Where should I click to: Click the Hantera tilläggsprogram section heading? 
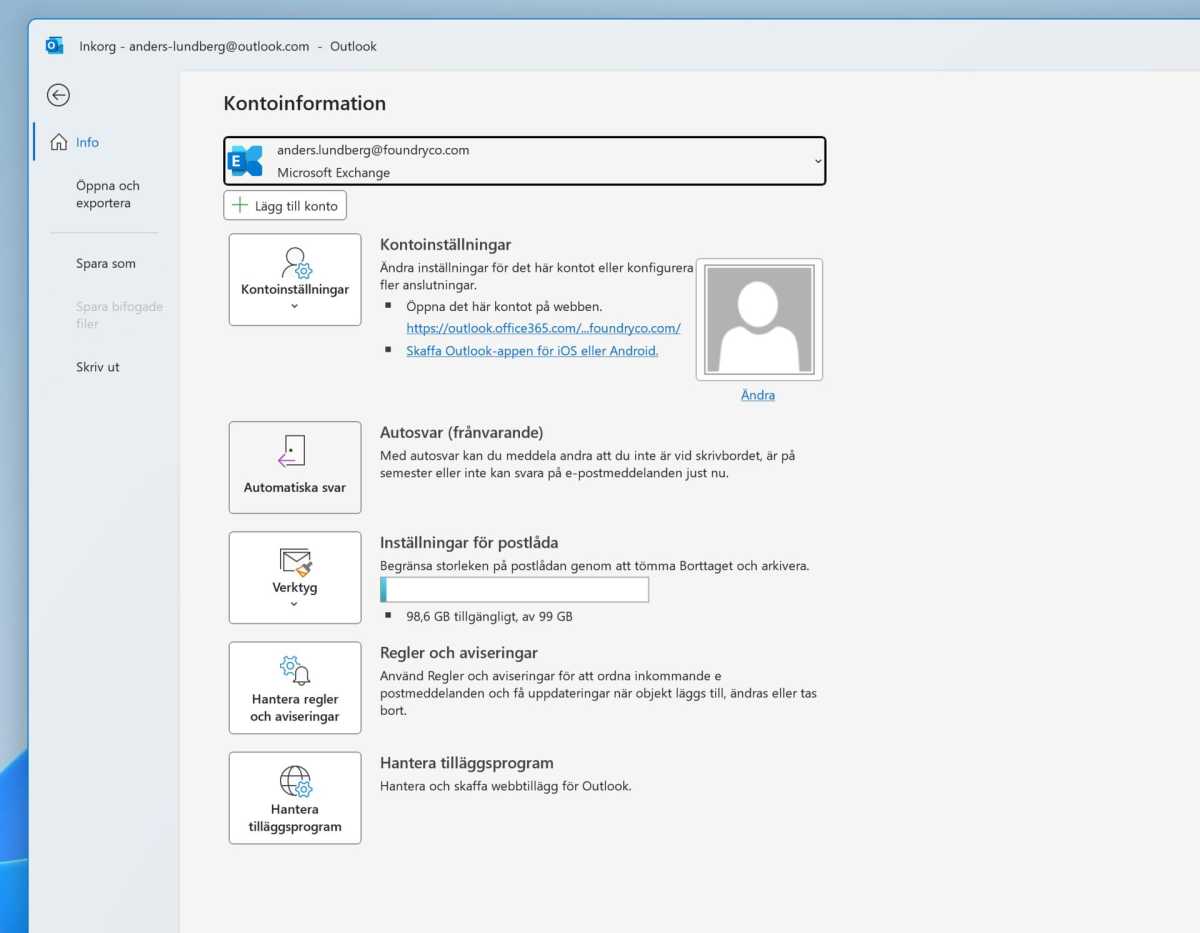click(x=467, y=763)
